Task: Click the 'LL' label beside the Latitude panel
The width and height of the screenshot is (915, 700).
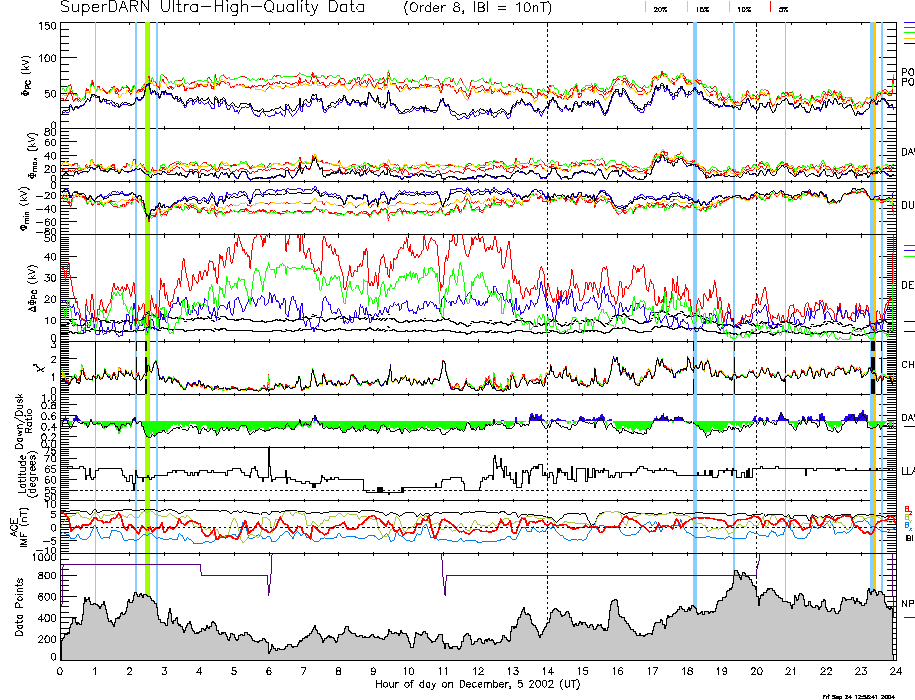Action: 907,471
